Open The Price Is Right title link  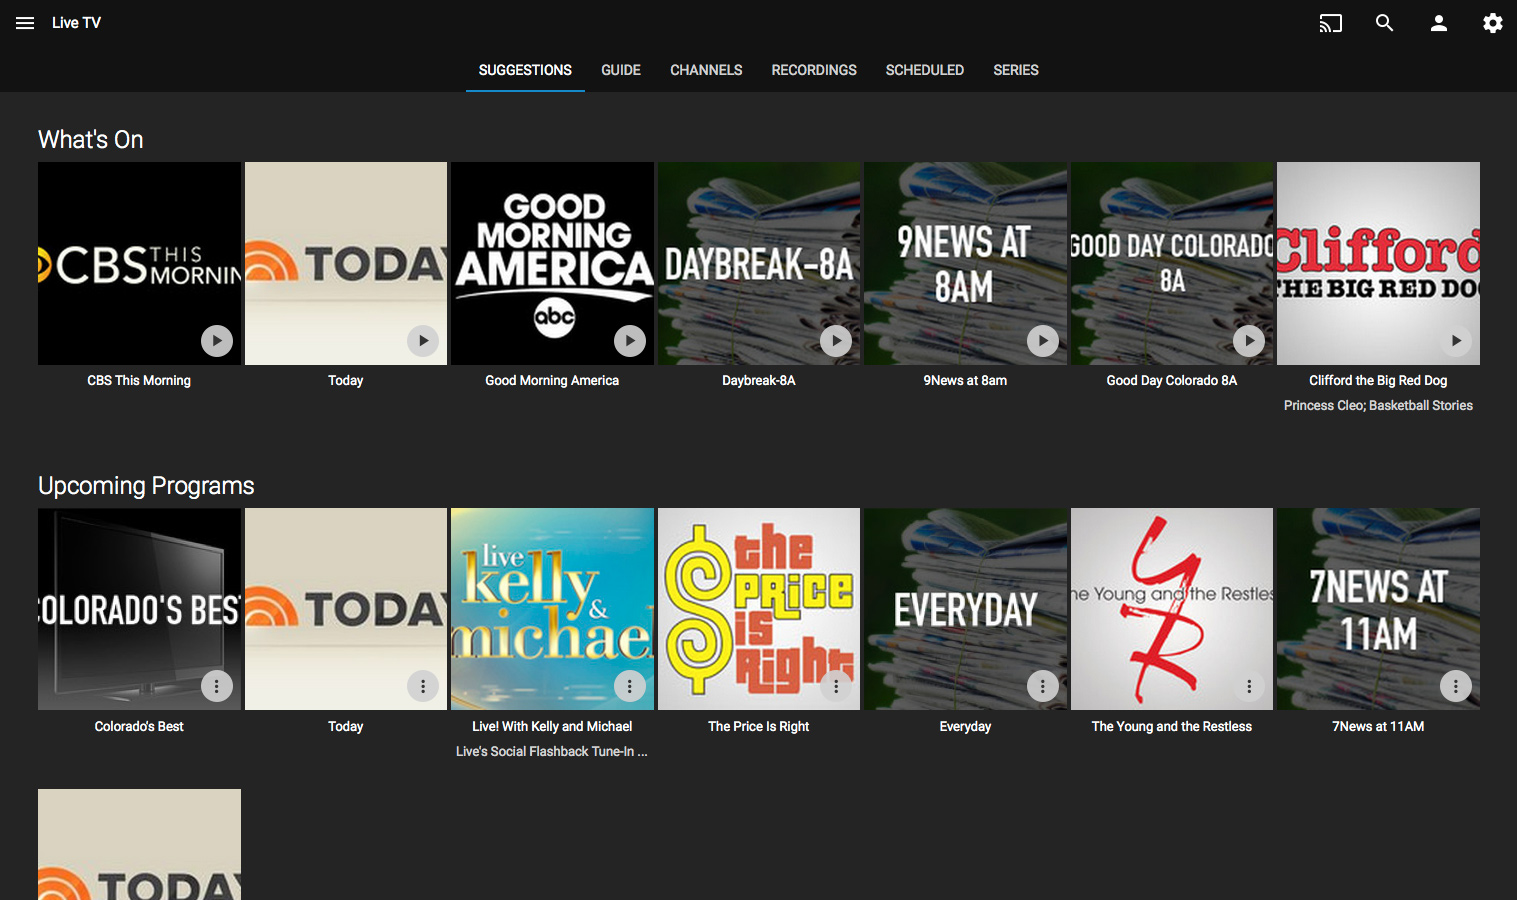tap(759, 727)
